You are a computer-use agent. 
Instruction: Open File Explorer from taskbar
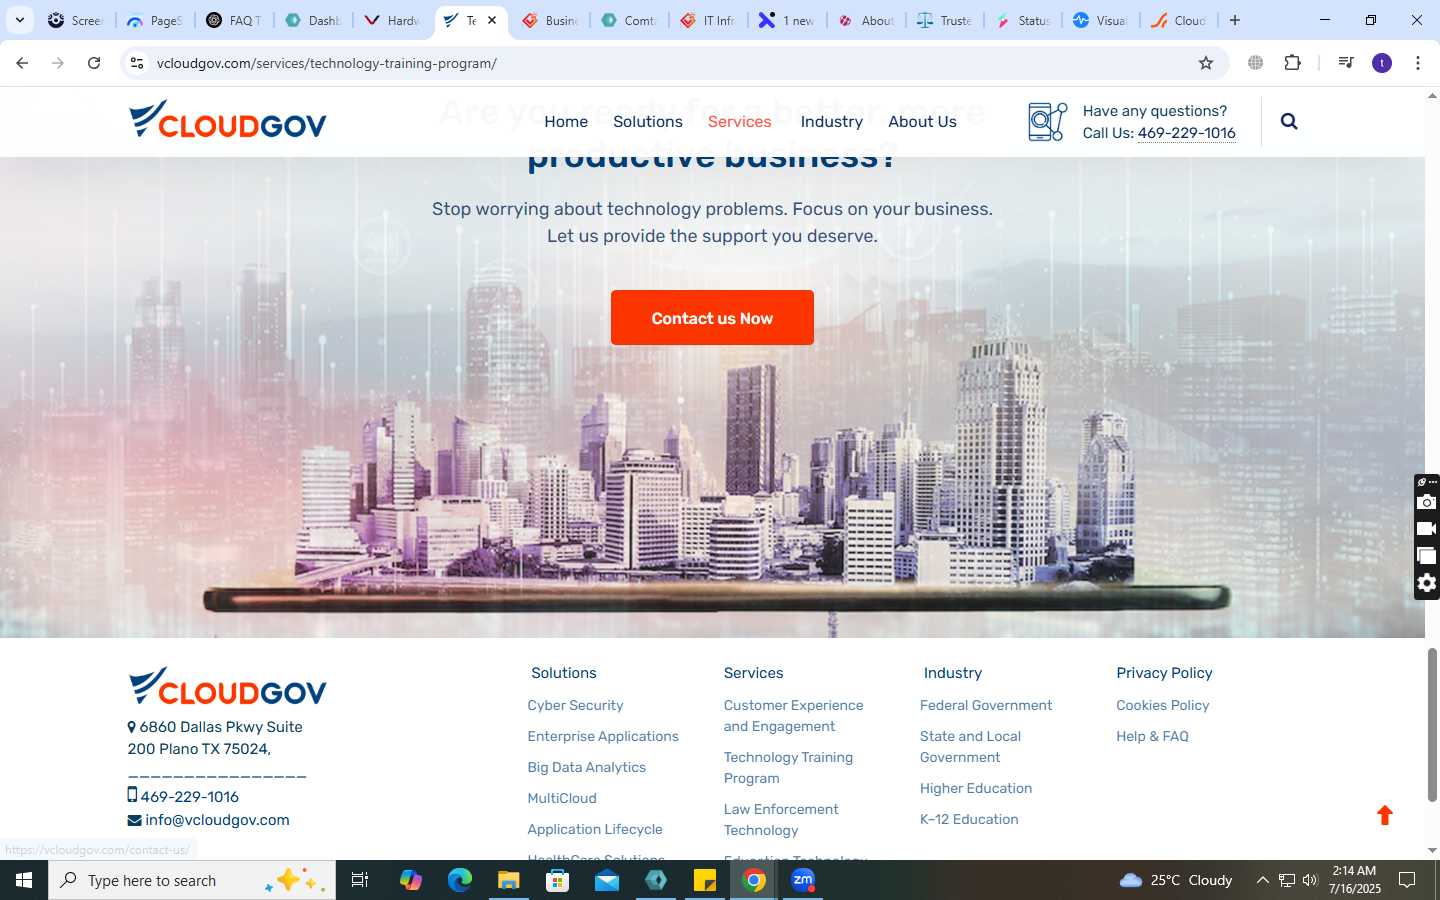click(x=508, y=880)
